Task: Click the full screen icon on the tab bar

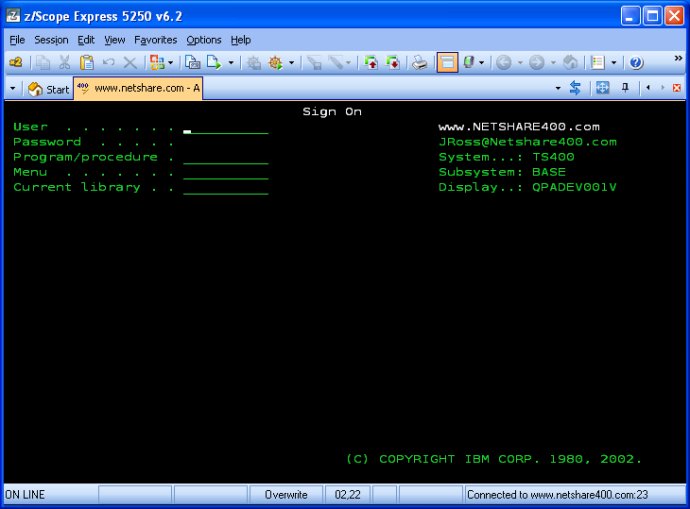Action: pyautogui.click(x=602, y=88)
